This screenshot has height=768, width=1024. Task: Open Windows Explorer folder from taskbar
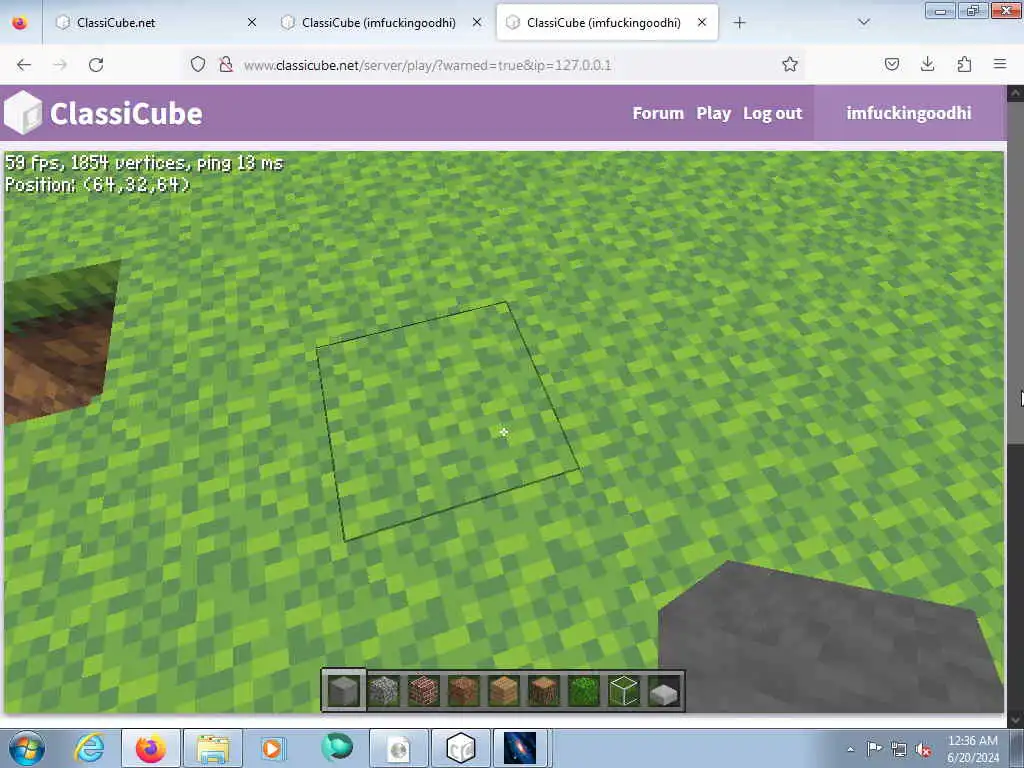click(213, 748)
